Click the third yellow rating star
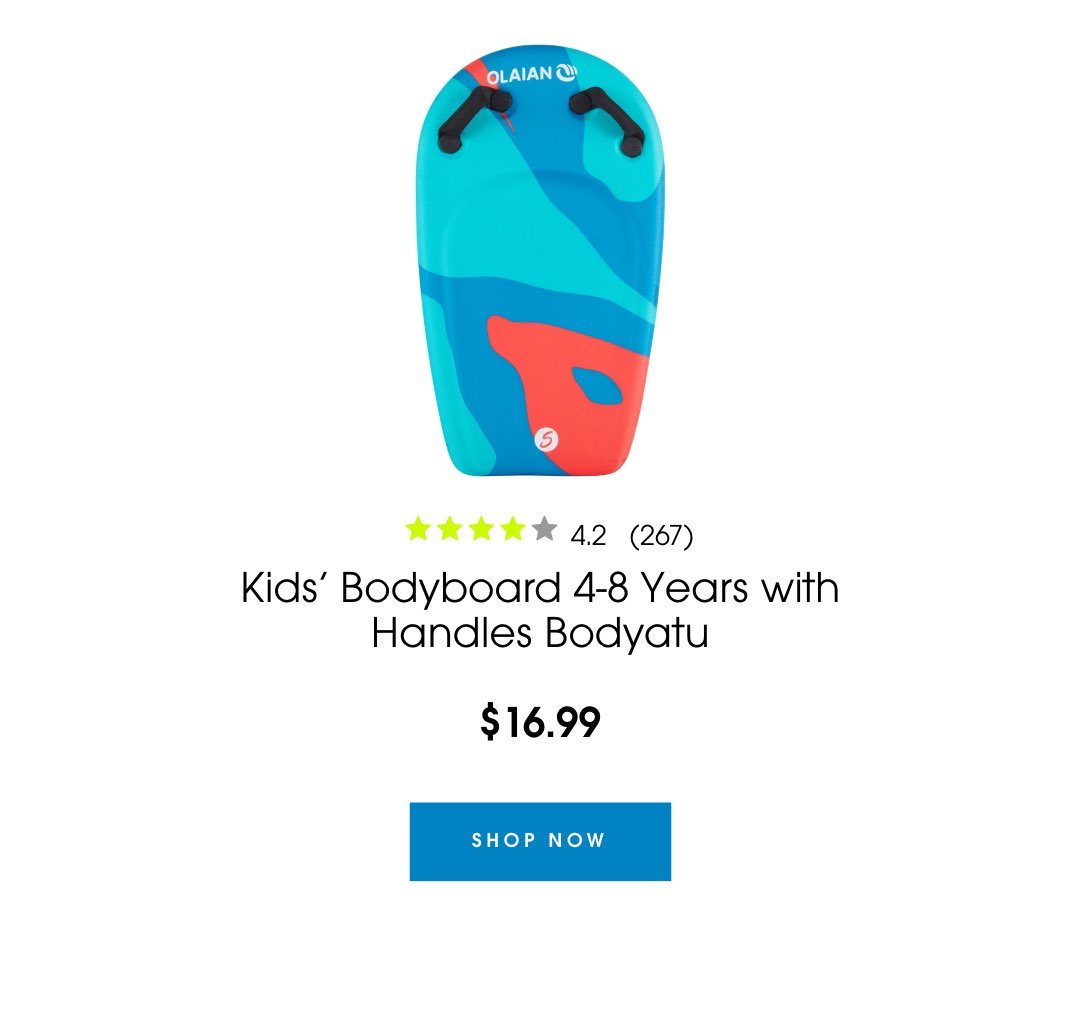The width and height of the screenshot is (1080, 1024). [481, 529]
